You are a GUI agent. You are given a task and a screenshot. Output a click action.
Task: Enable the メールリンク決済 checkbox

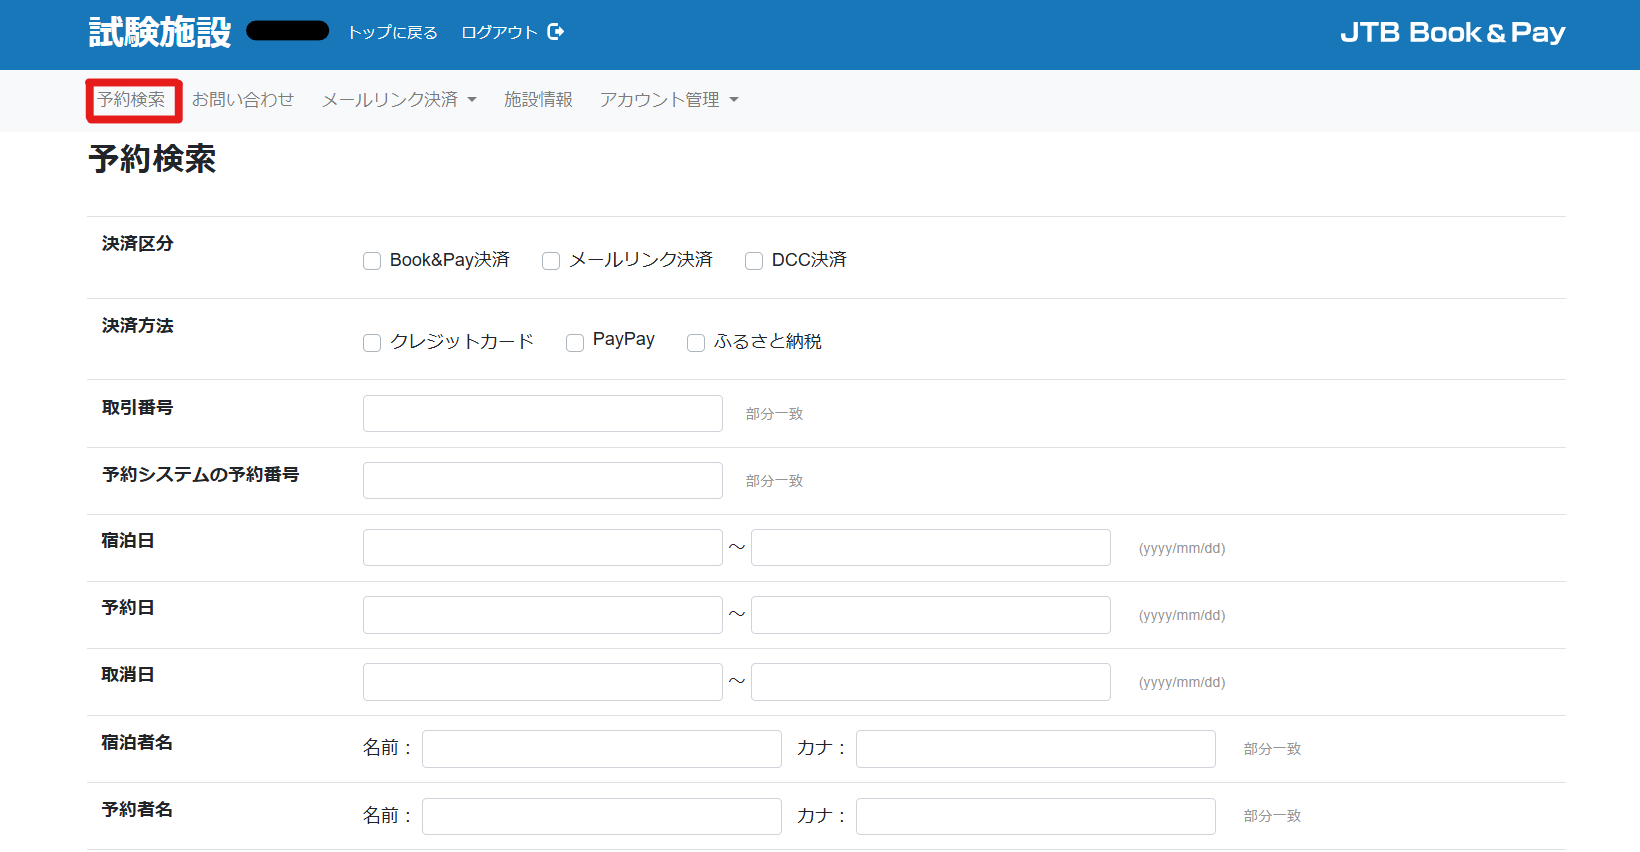click(551, 261)
